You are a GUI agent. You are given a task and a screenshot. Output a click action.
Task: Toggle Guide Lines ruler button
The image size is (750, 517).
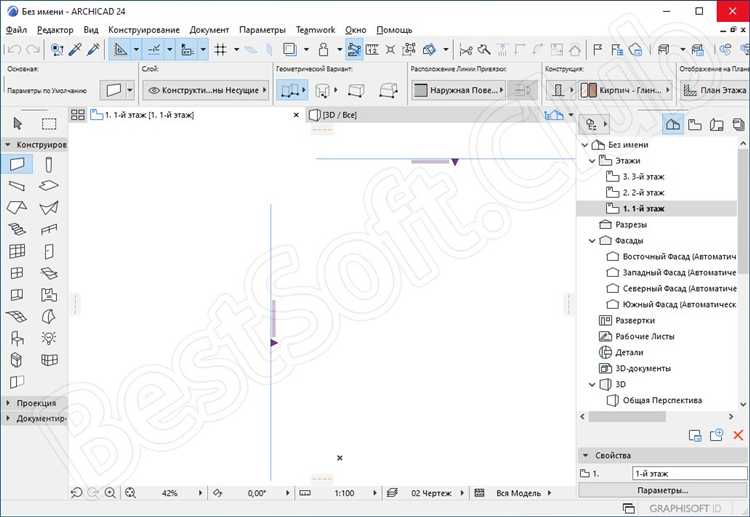click(121, 49)
